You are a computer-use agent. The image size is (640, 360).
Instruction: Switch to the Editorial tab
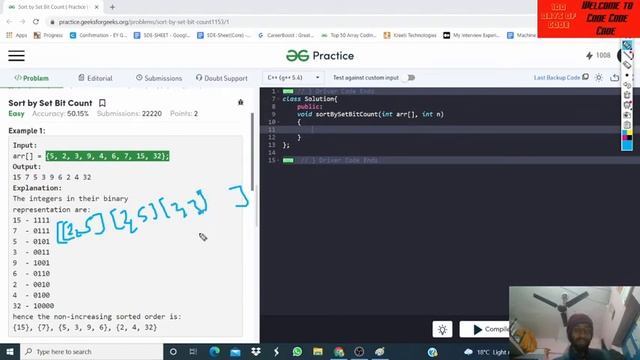pos(96,78)
